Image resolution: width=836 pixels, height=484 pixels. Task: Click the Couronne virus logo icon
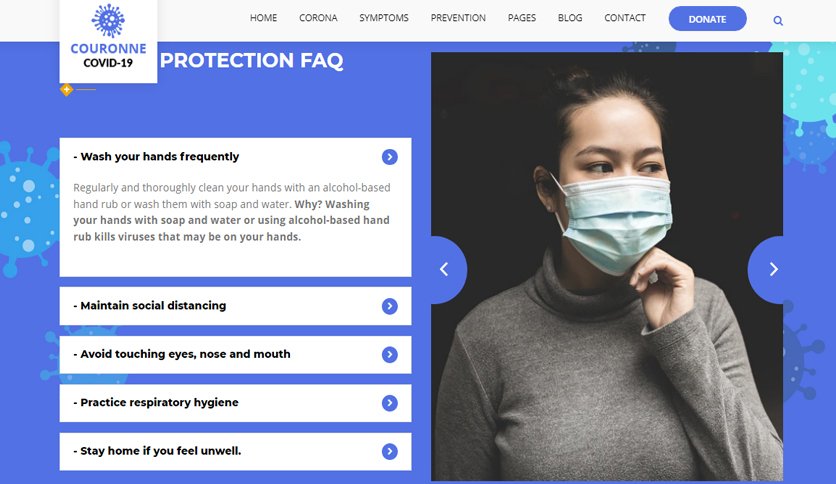[108, 21]
